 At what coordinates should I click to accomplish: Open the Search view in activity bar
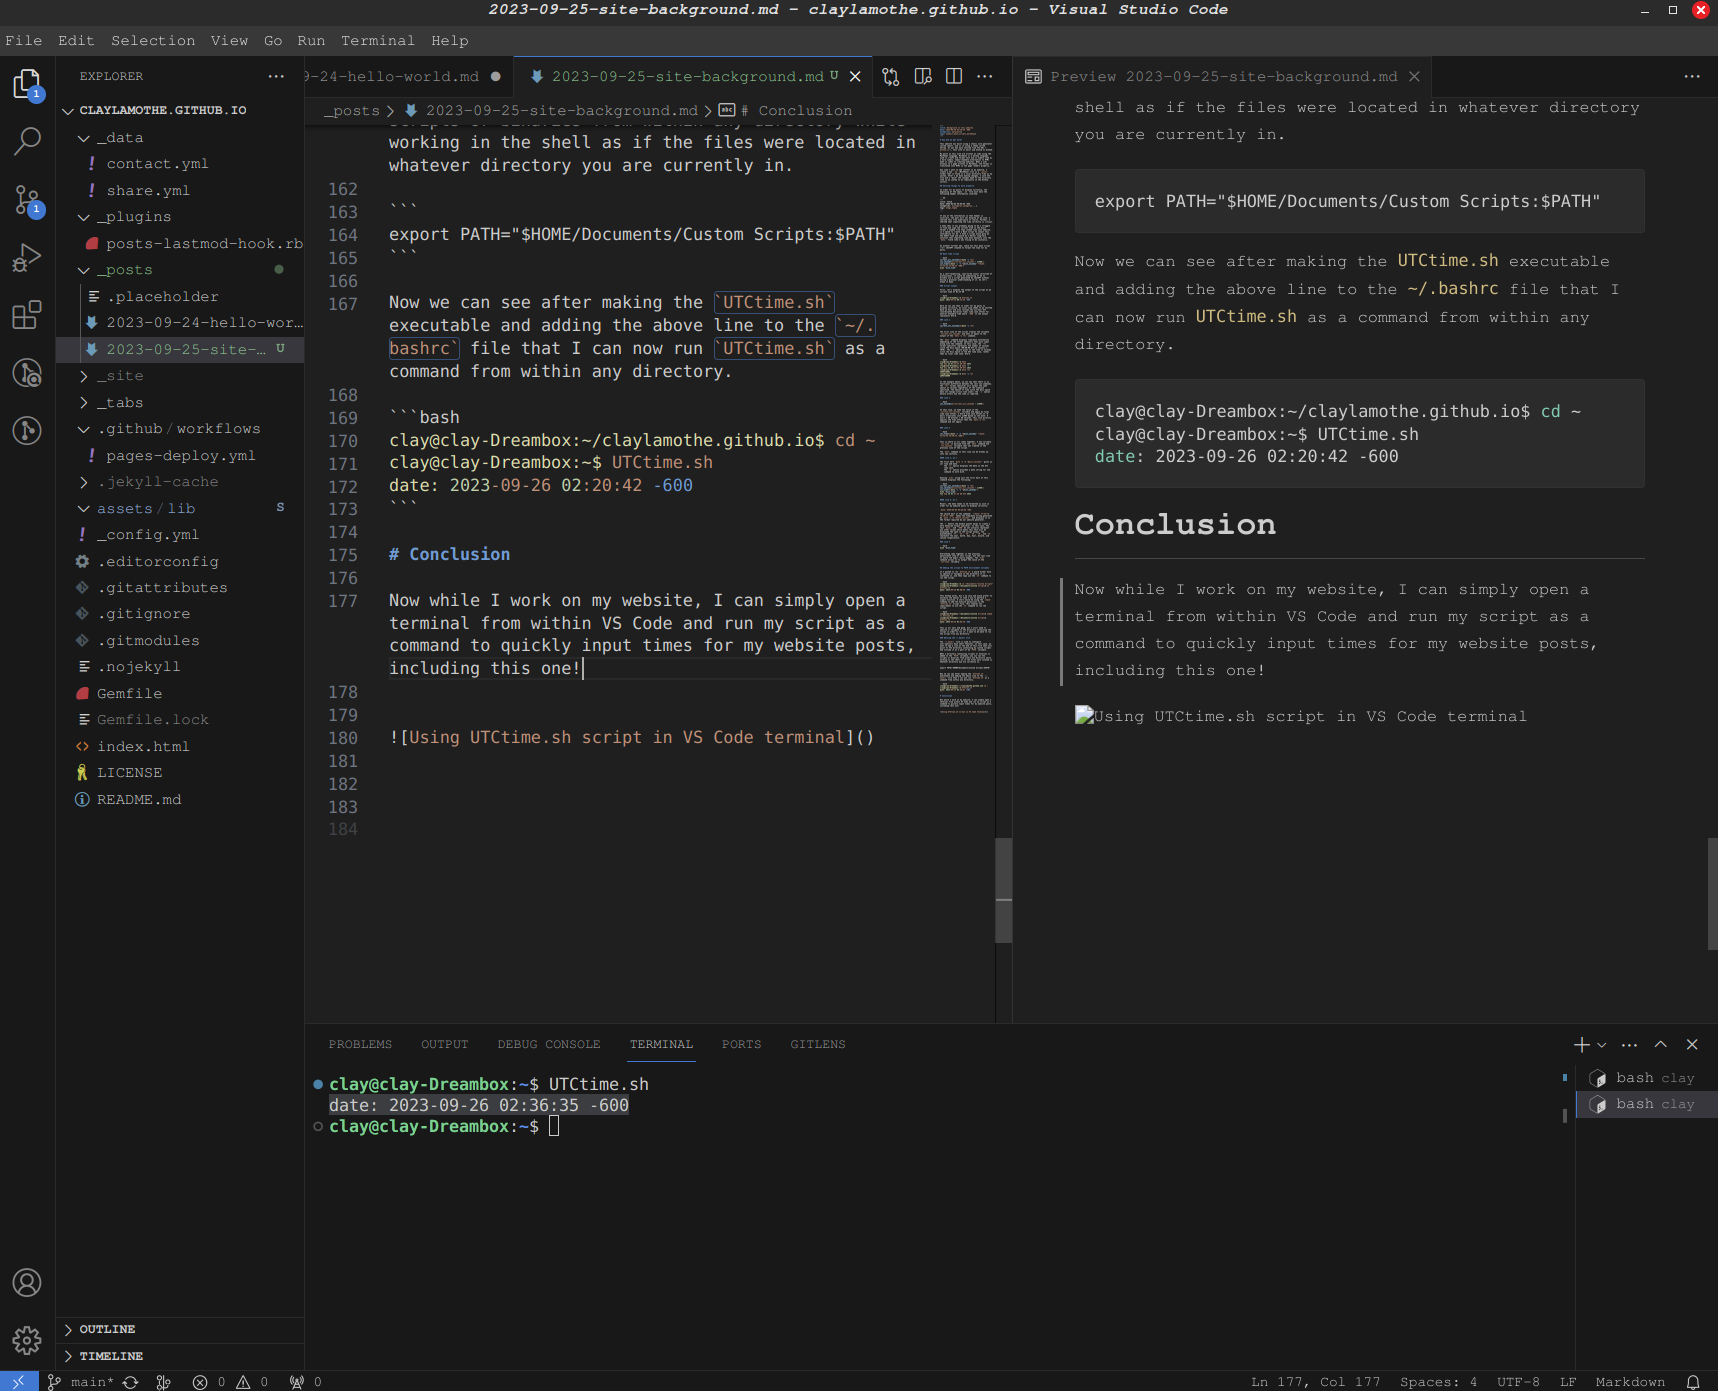tap(27, 141)
